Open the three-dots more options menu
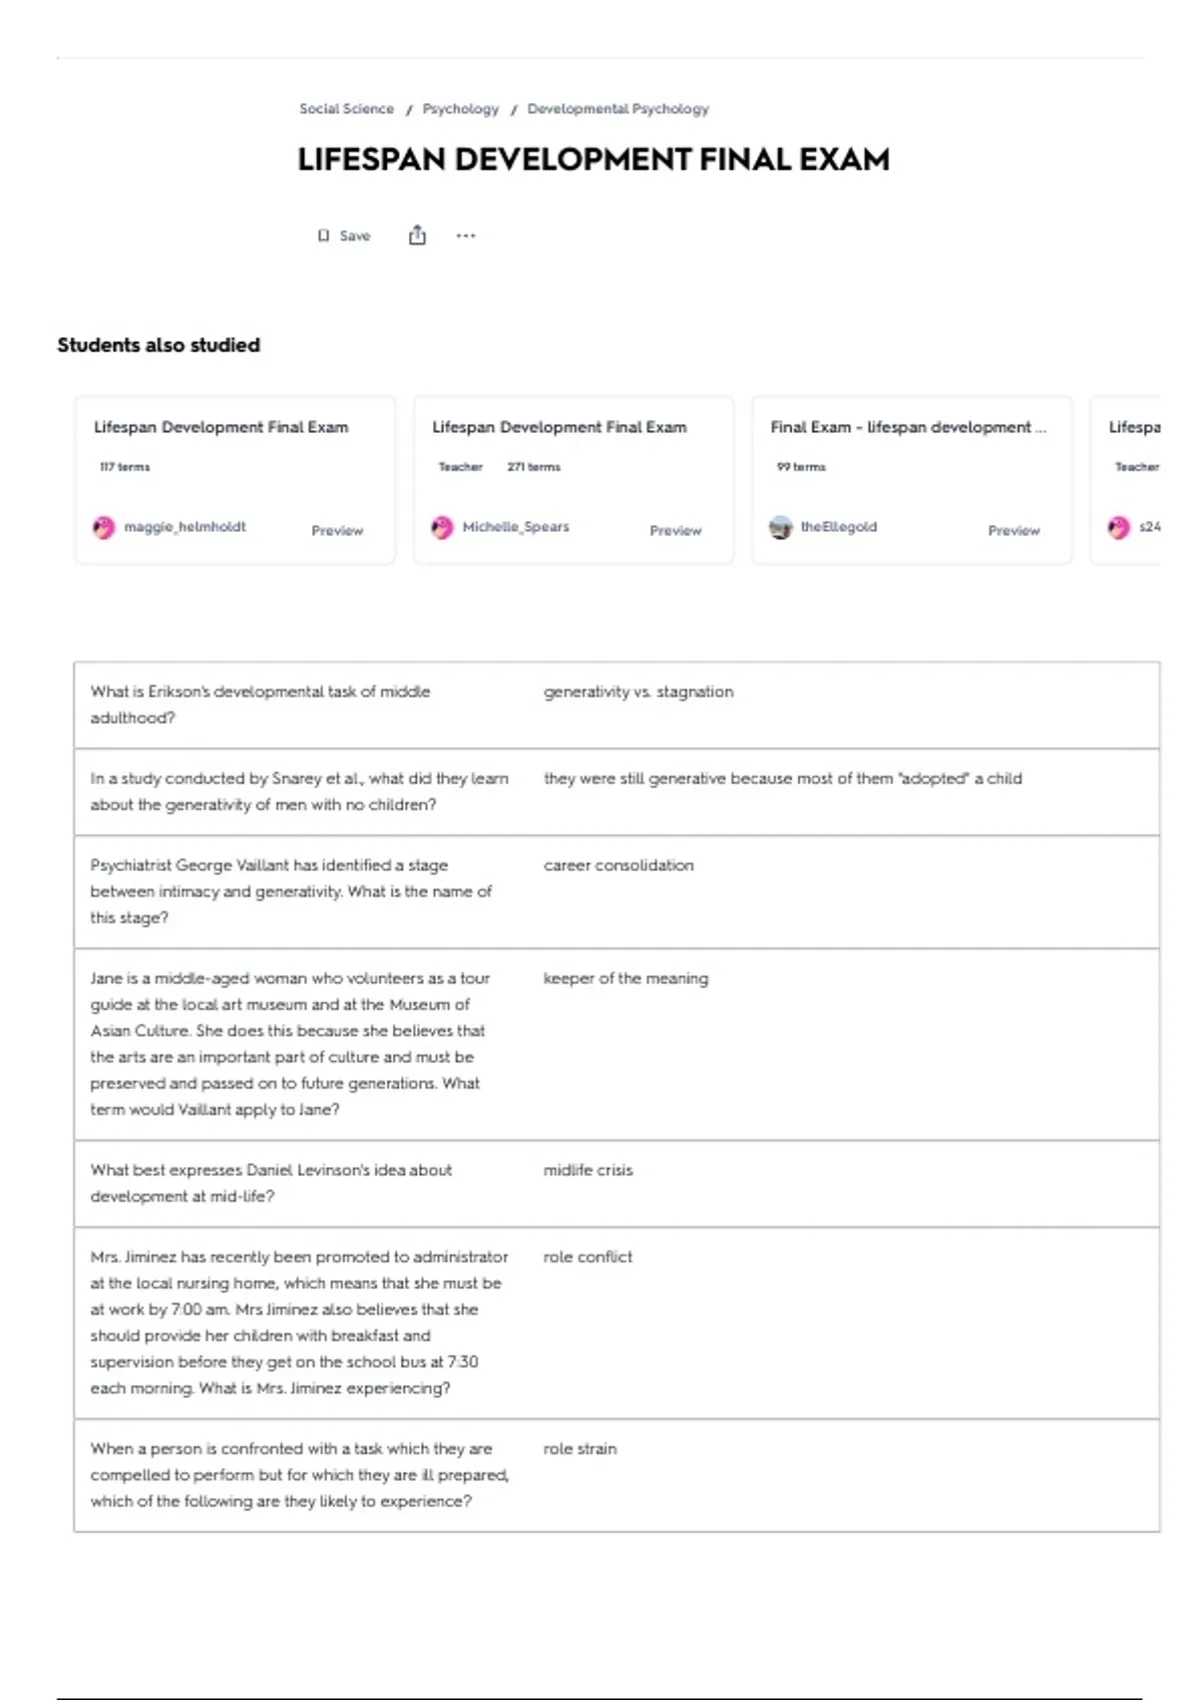The width and height of the screenshot is (1200, 1700). tap(466, 236)
